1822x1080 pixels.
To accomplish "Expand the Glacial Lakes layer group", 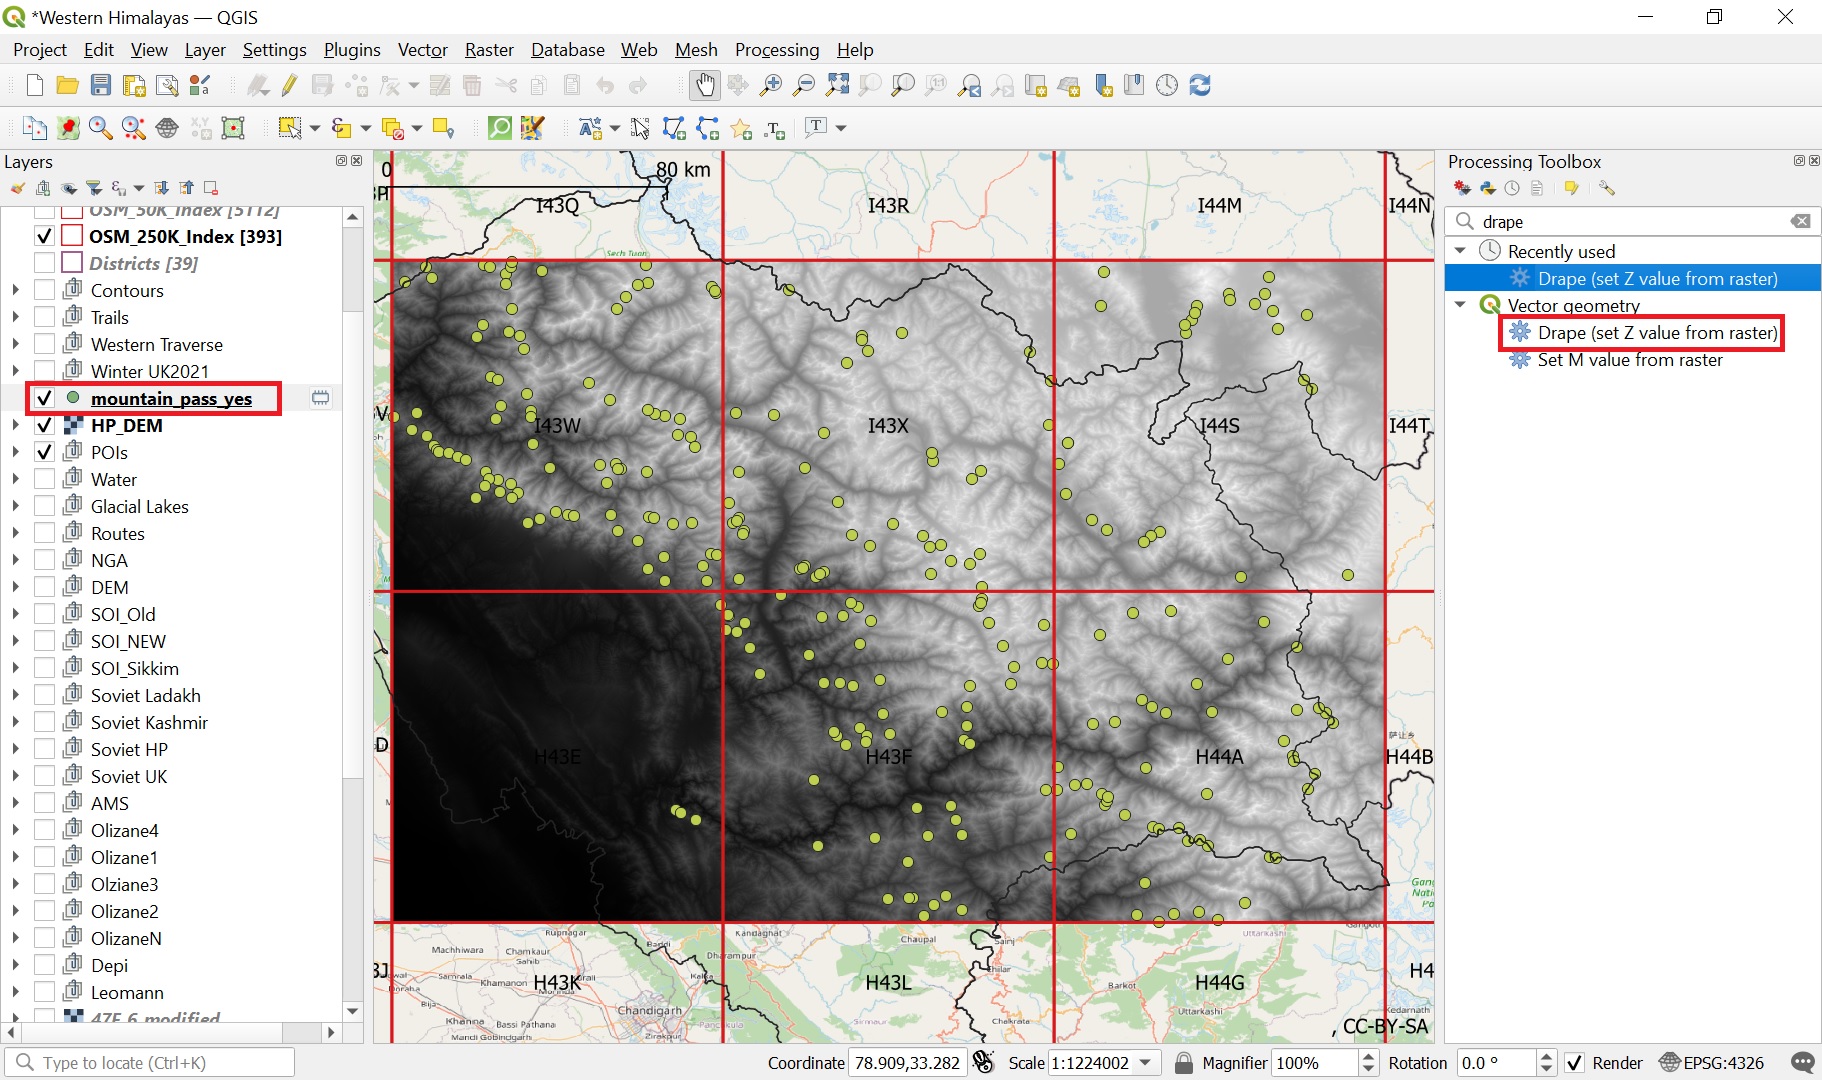I will [15, 506].
